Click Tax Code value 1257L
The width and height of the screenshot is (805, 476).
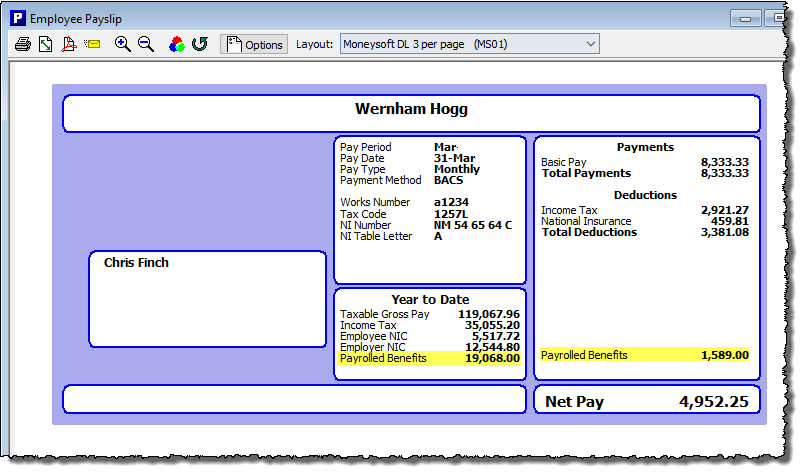tap(451, 214)
